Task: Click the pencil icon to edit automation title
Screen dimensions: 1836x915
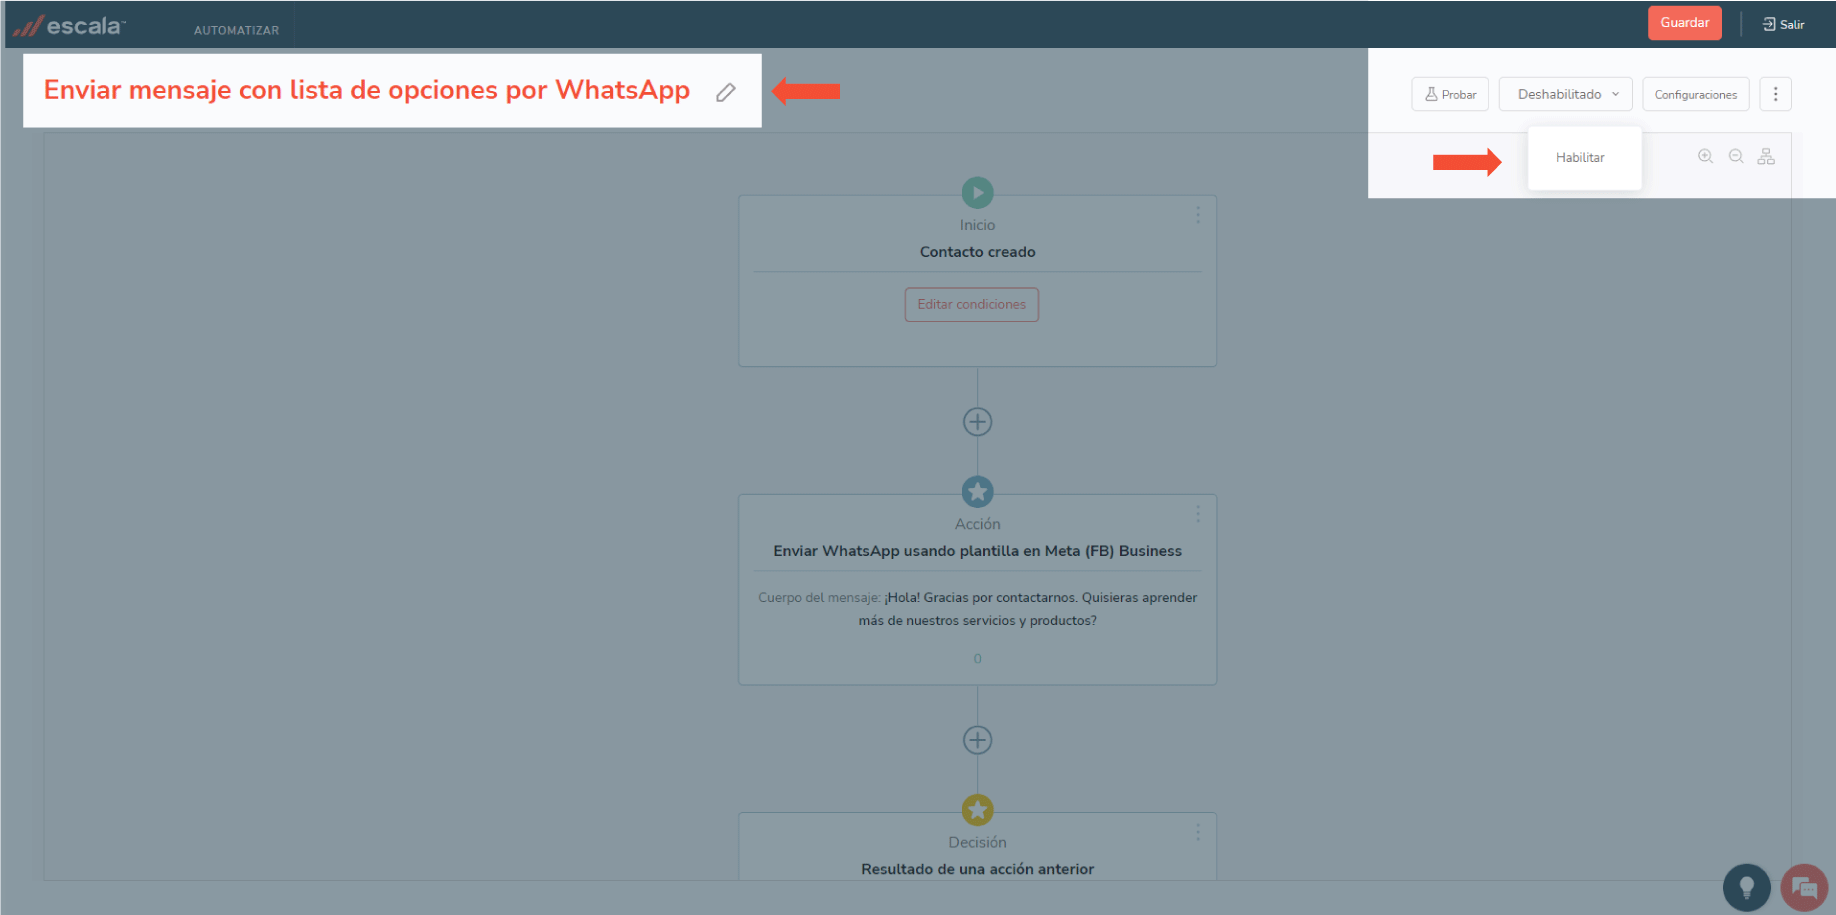Action: pyautogui.click(x=726, y=92)
